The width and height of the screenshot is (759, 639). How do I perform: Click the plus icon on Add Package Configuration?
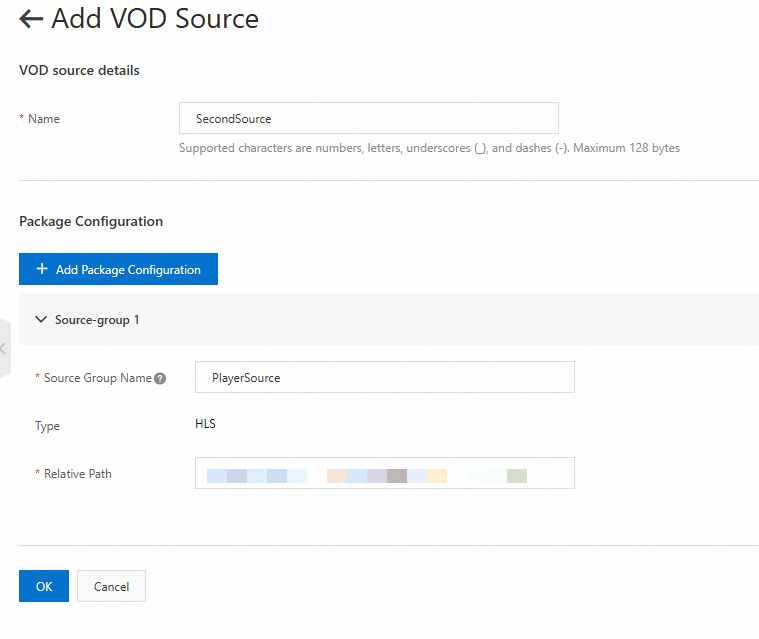[42, 270]
